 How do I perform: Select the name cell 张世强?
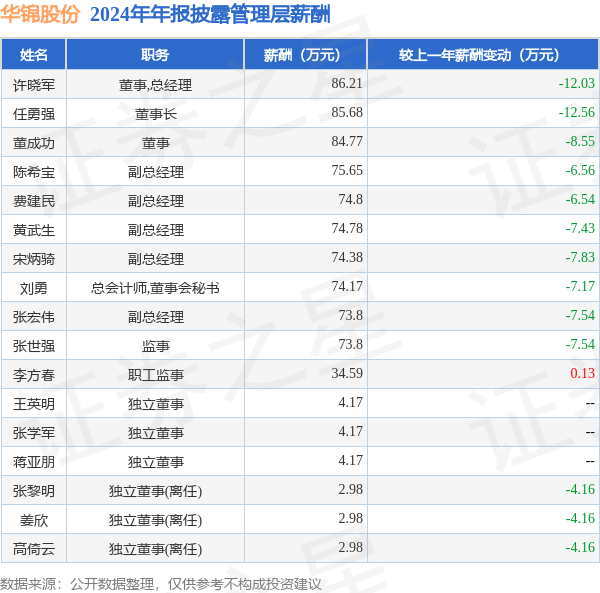[x=34, y=346]
